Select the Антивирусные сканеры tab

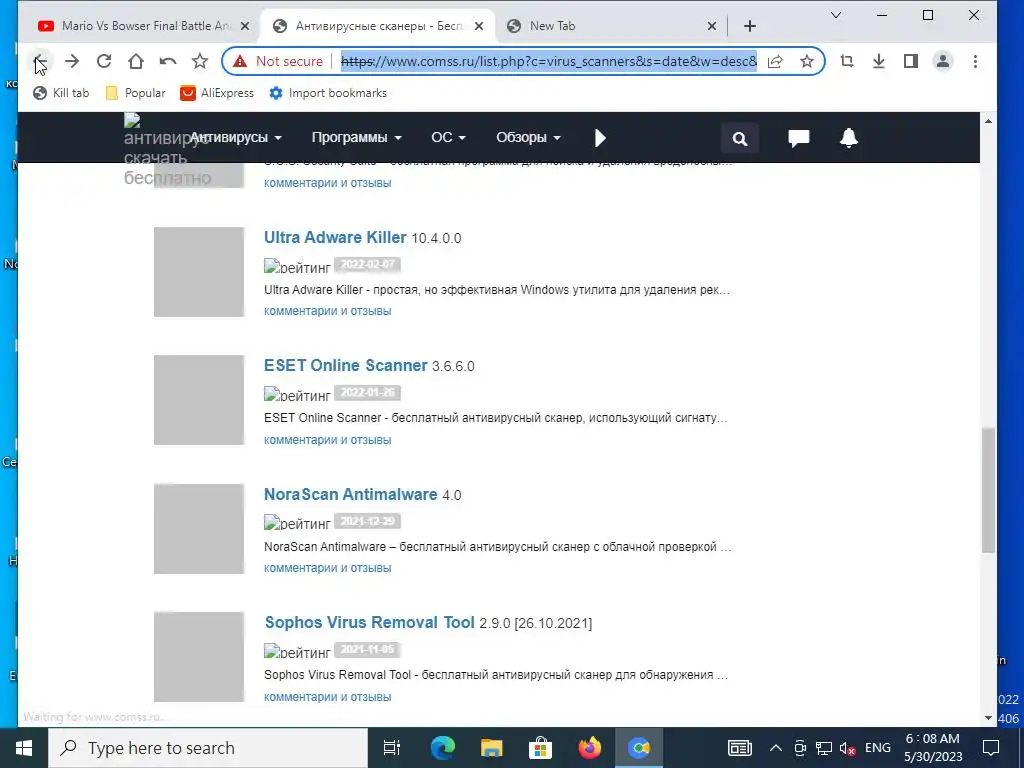pos(379,26)
